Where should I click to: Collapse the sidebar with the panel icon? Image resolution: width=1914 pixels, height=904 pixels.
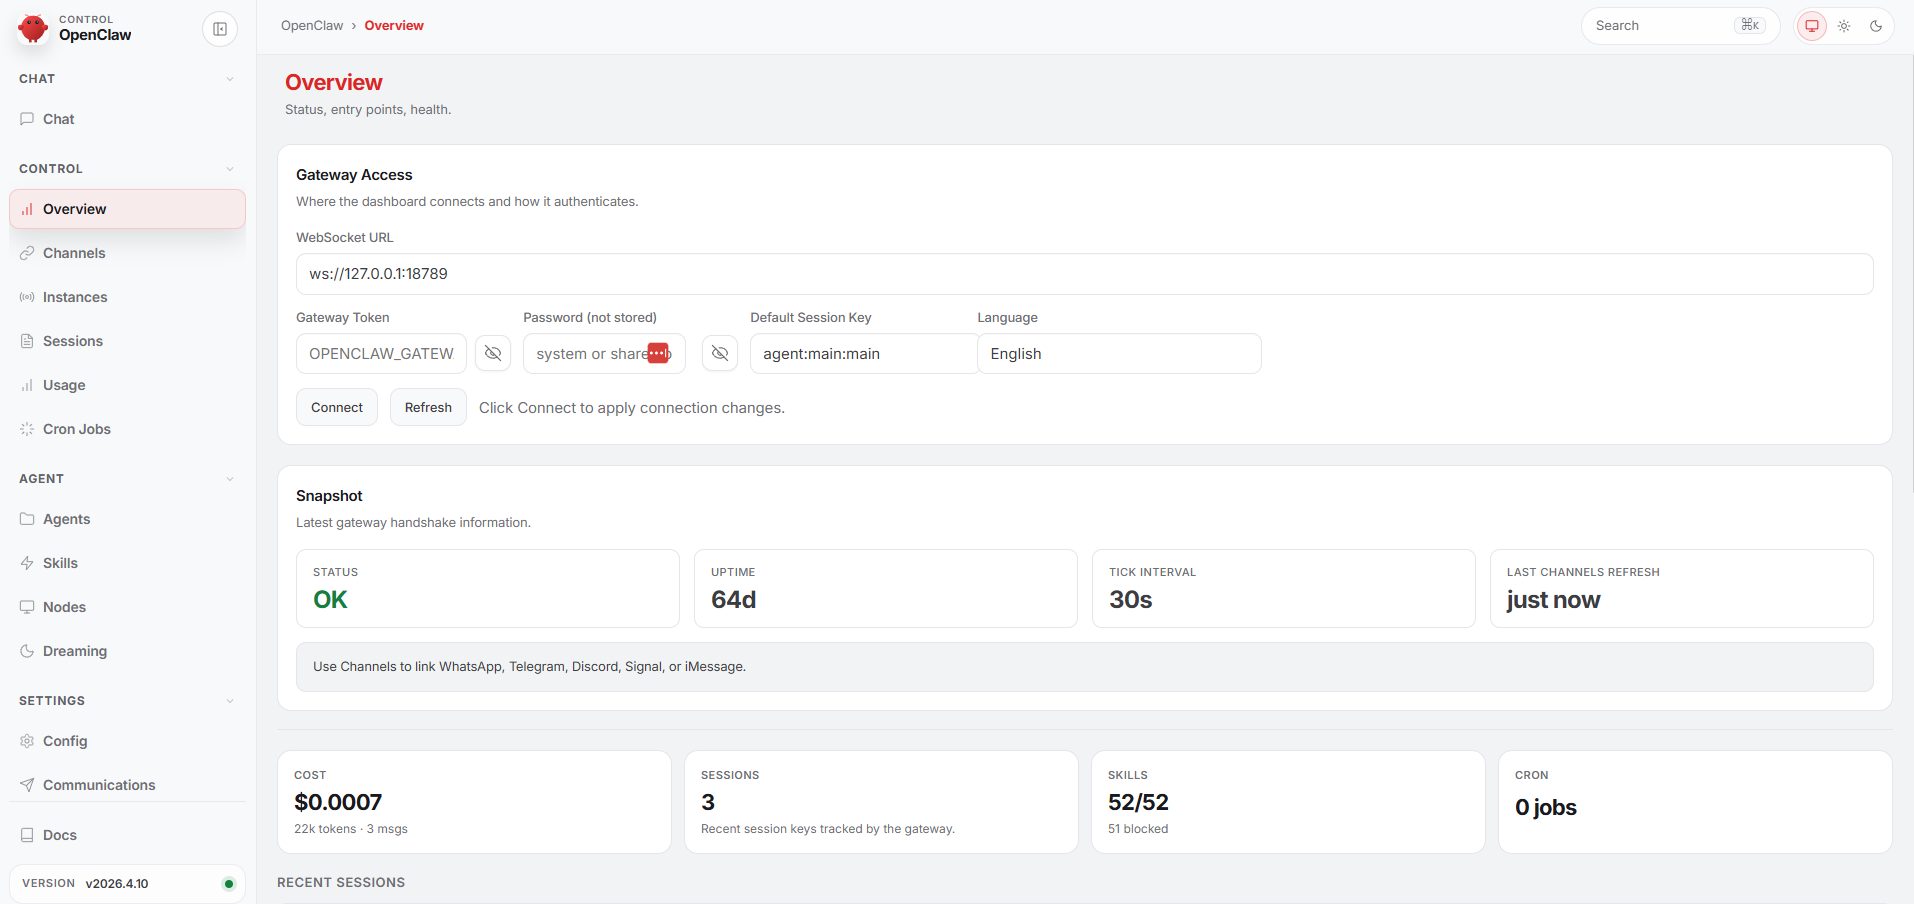point(220,29)
